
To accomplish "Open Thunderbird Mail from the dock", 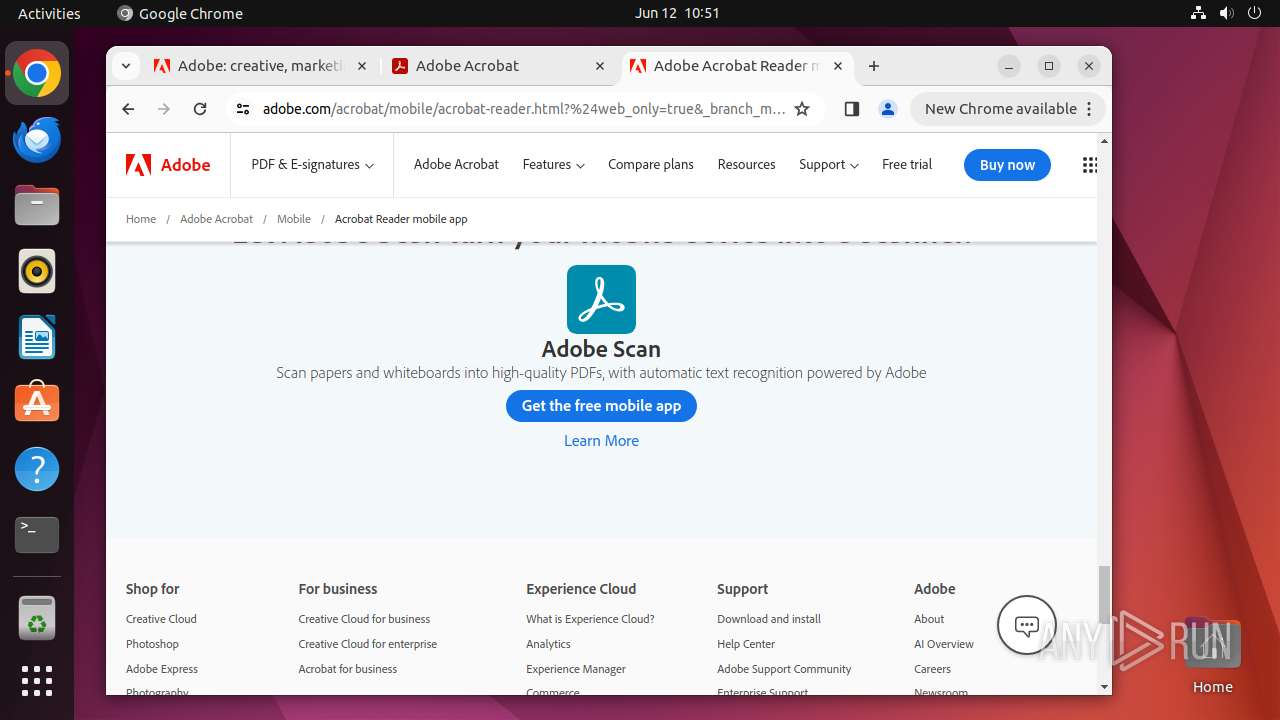I will [37, 139].
